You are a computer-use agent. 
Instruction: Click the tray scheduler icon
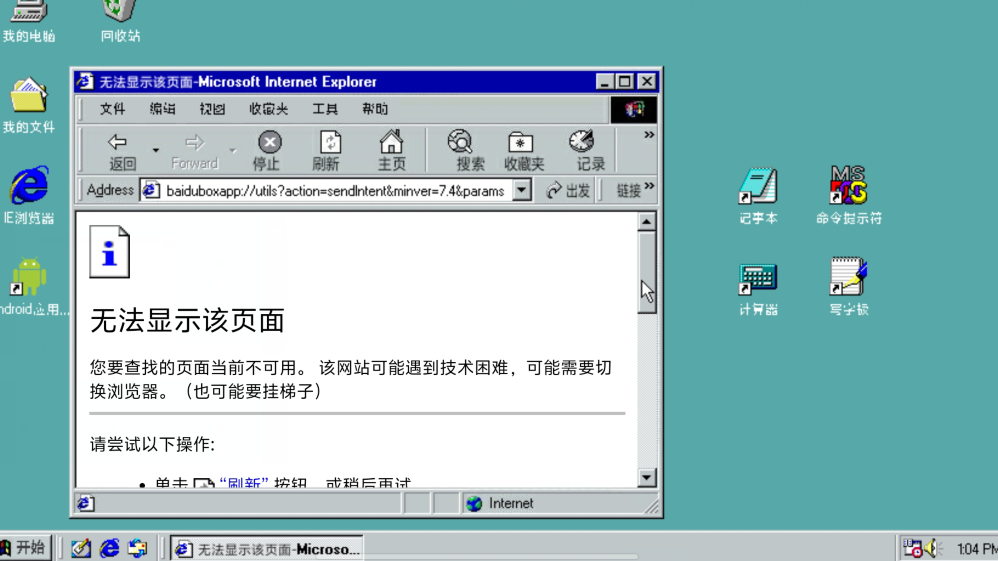tap(913, 548)
